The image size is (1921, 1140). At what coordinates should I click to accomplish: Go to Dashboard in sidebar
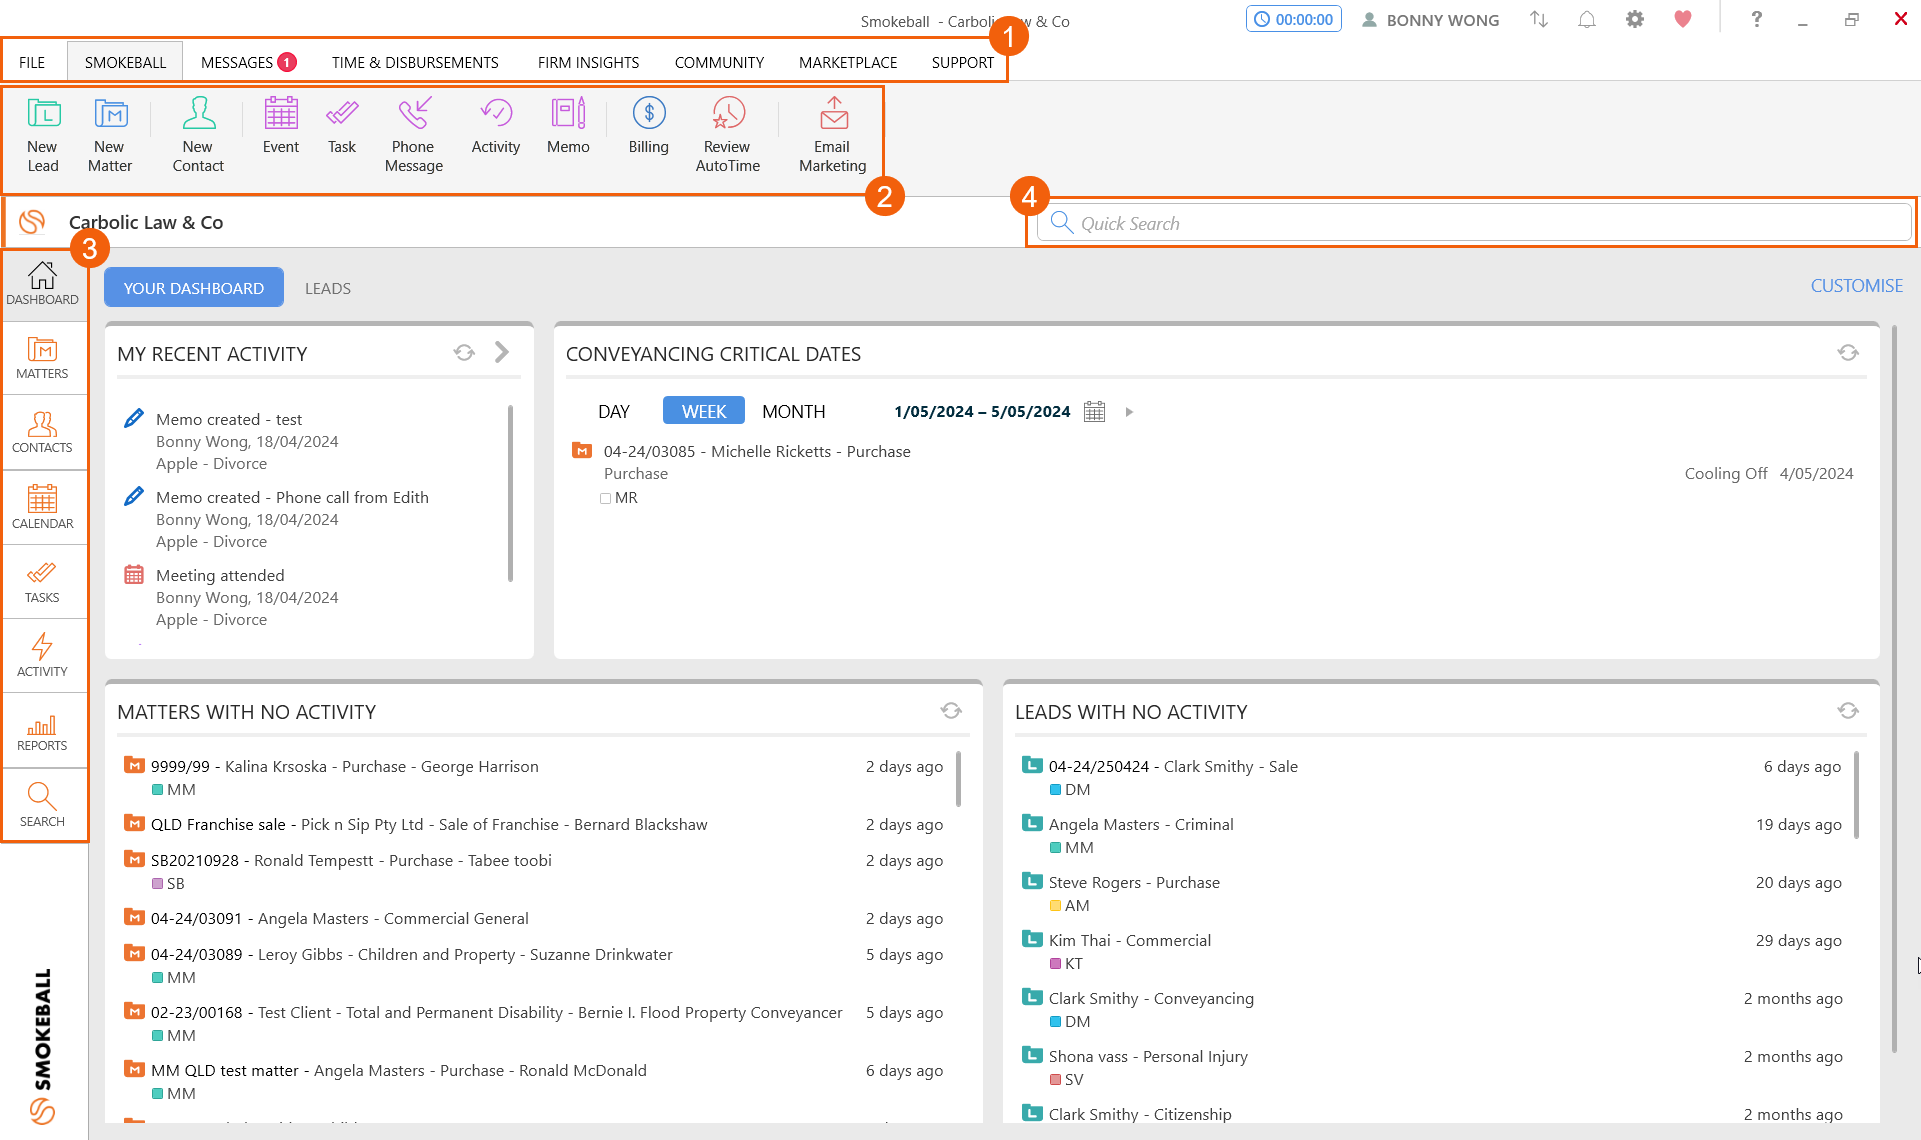coord(43,284)
